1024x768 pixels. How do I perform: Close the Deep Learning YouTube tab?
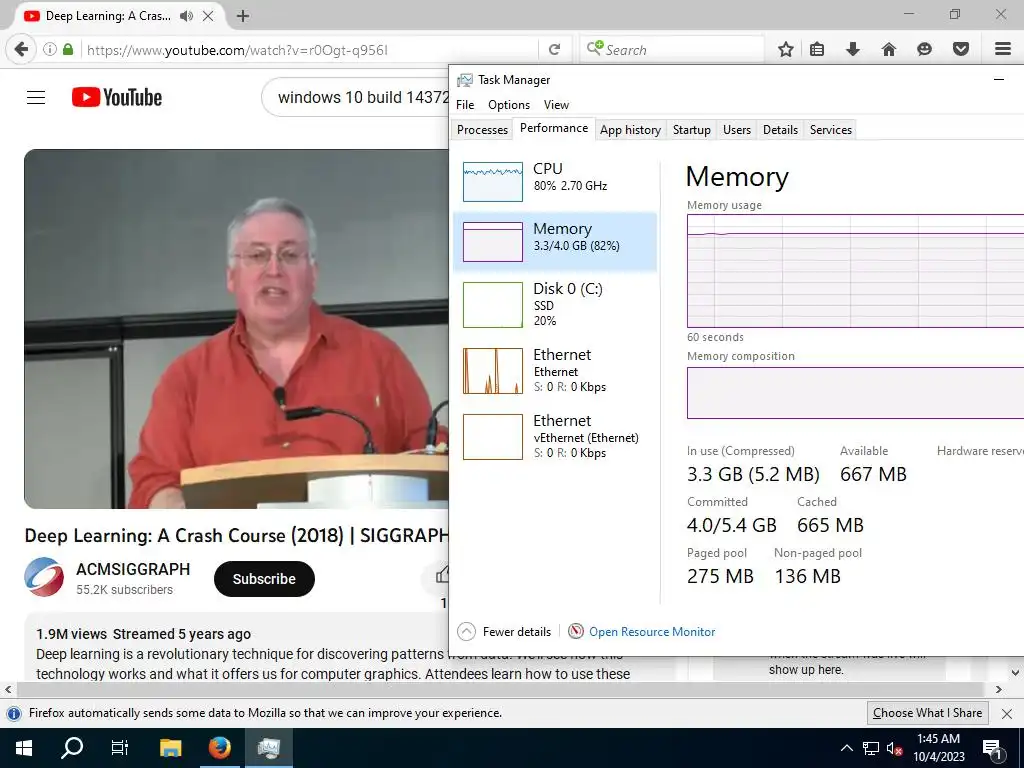coord(208,16)
